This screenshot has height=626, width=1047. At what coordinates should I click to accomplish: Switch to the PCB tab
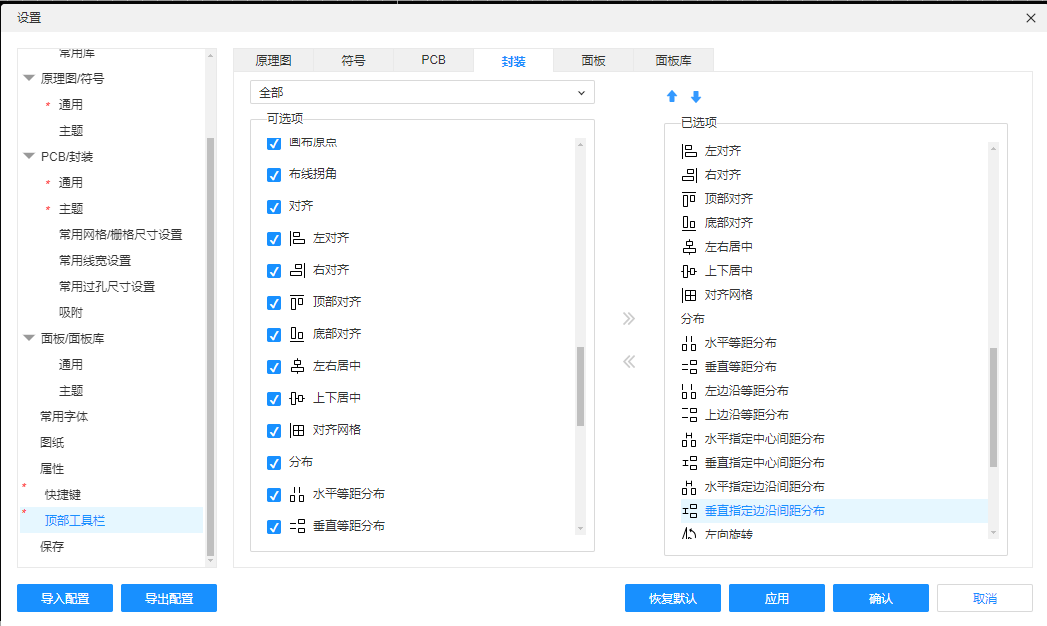pyautogui.click(x=433, y=60)
